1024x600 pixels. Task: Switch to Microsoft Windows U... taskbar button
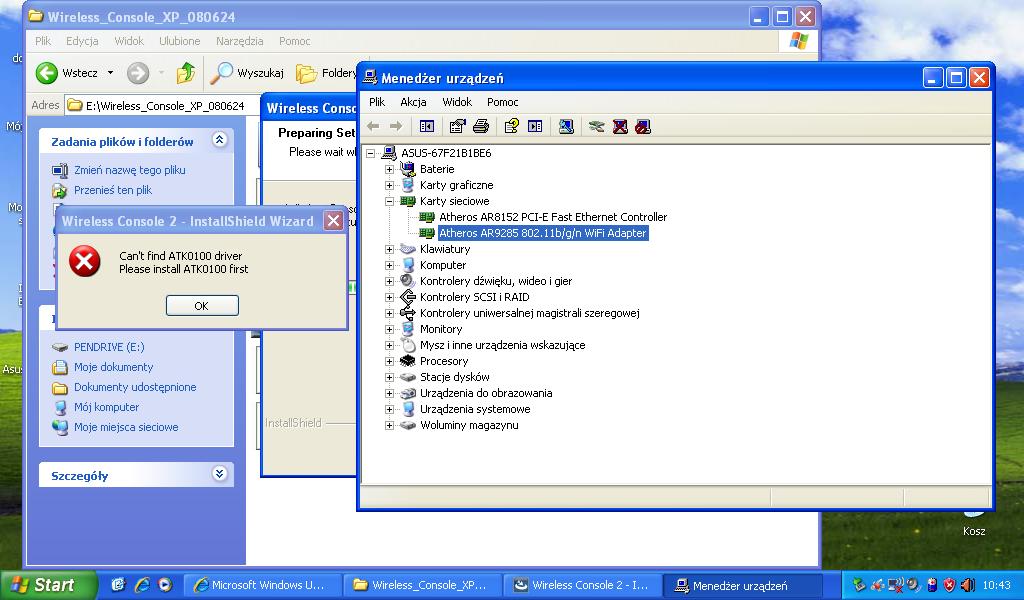[x=261, y=586]
